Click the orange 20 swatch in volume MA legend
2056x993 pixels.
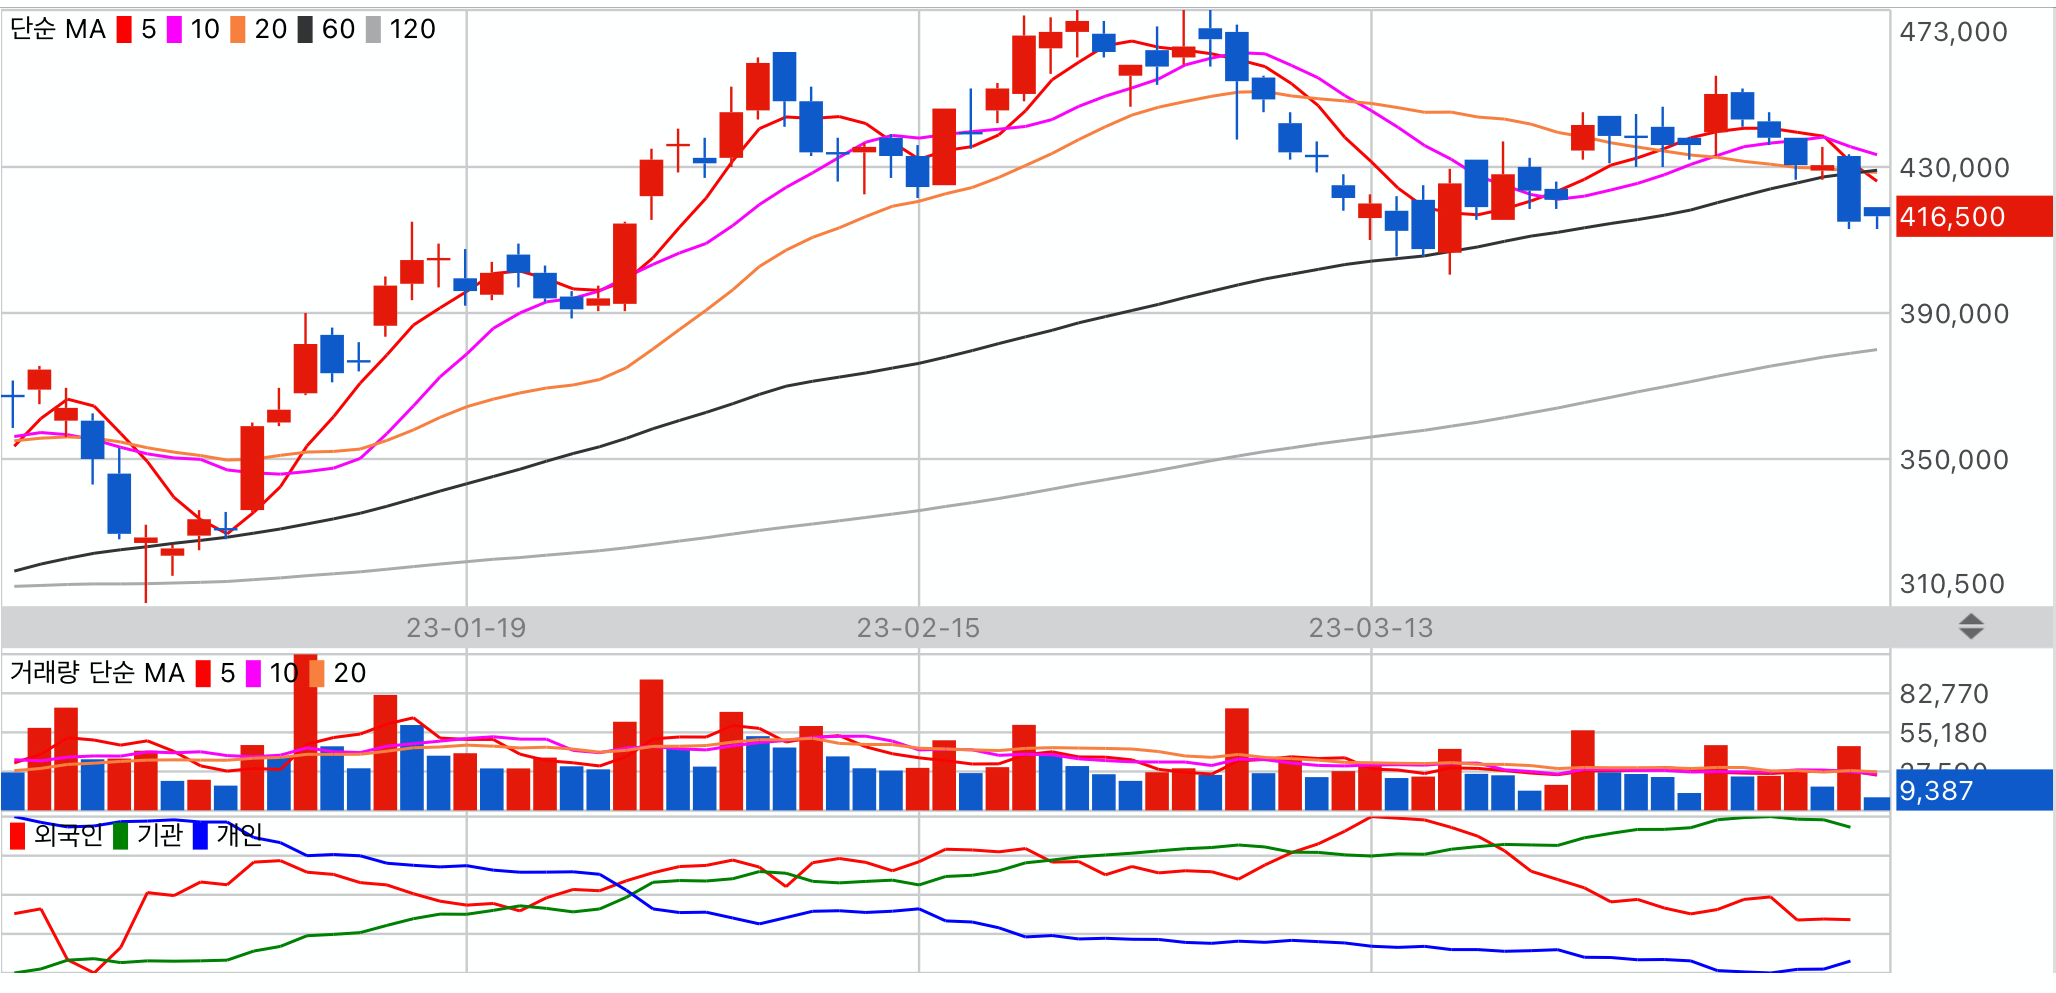(x=317, y=673)
